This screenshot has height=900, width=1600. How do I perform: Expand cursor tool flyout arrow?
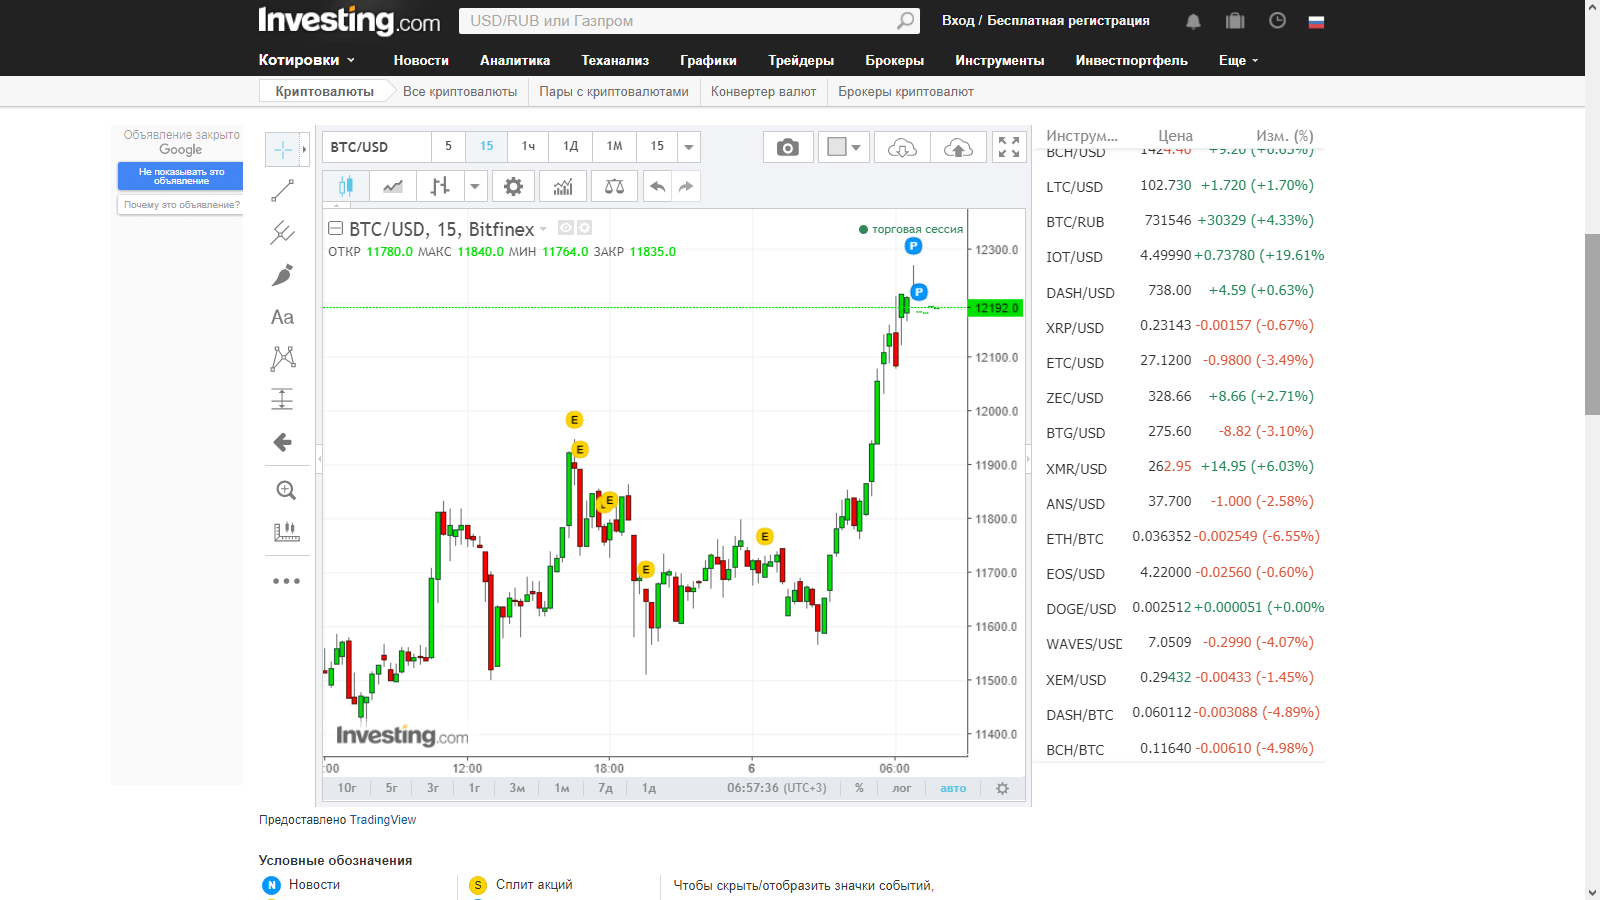click(x=304, y=150)
